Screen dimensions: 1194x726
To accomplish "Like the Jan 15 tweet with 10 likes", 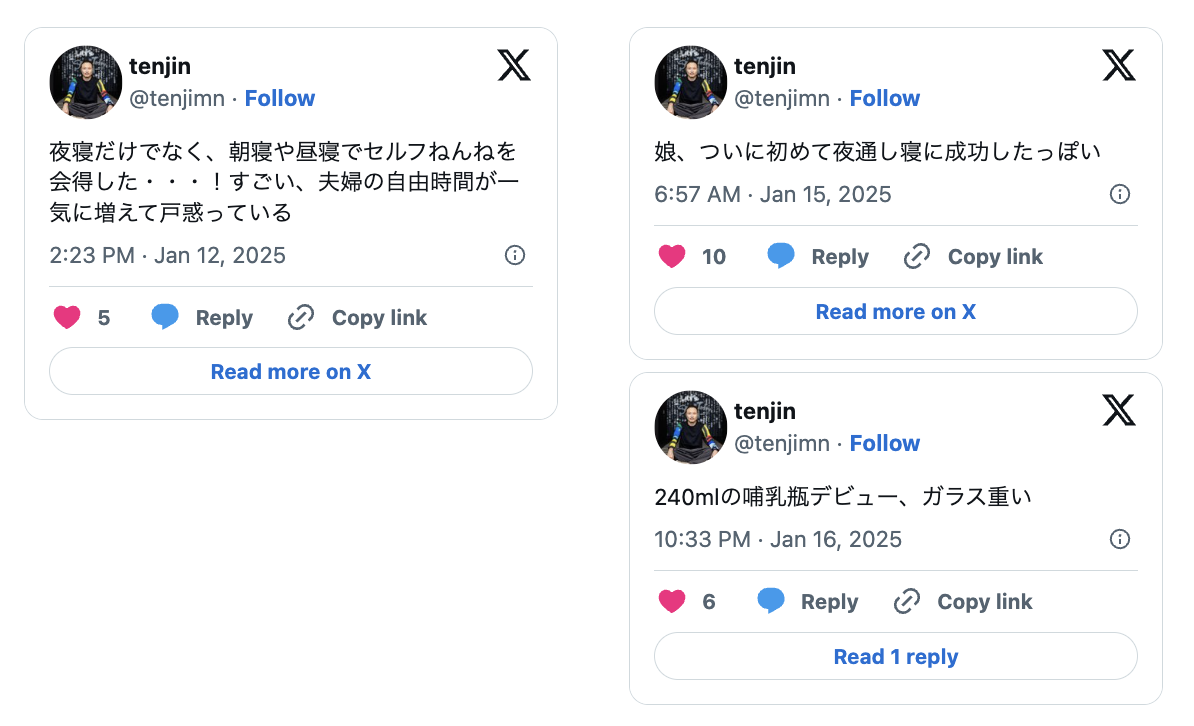I will (x=672, y=257).
